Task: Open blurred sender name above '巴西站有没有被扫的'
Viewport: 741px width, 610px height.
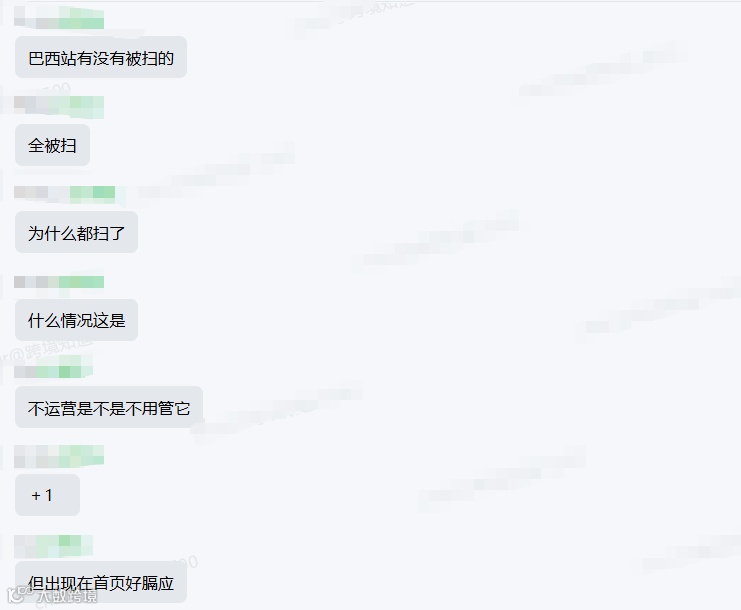Action: tap(59, 18)
